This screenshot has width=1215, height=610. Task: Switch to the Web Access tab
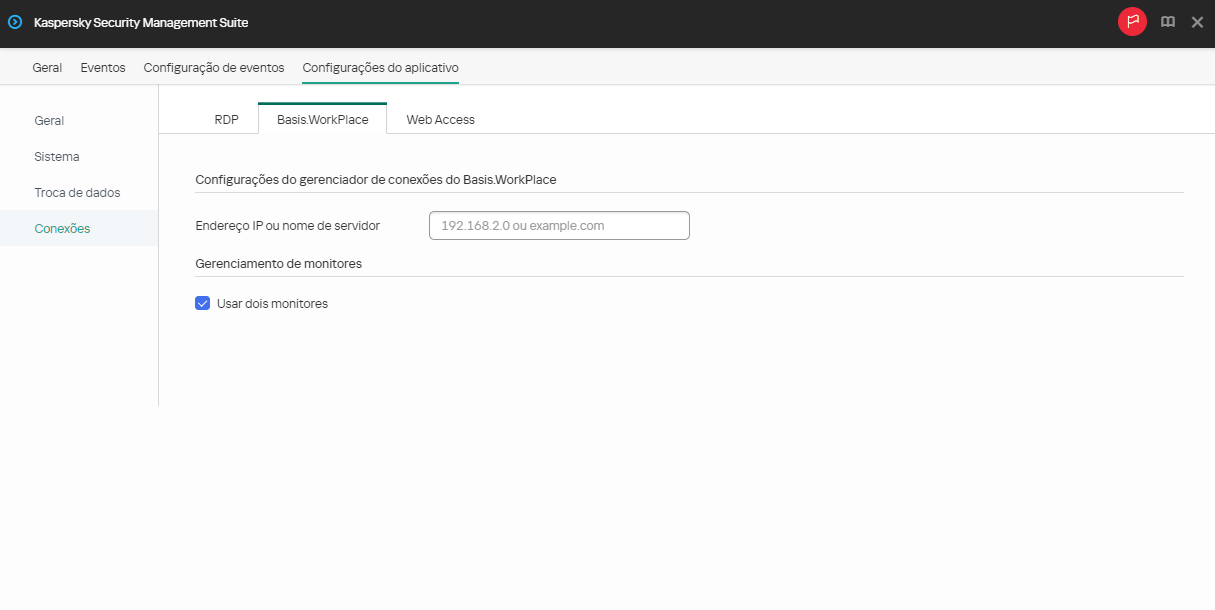tap(439, 118)
